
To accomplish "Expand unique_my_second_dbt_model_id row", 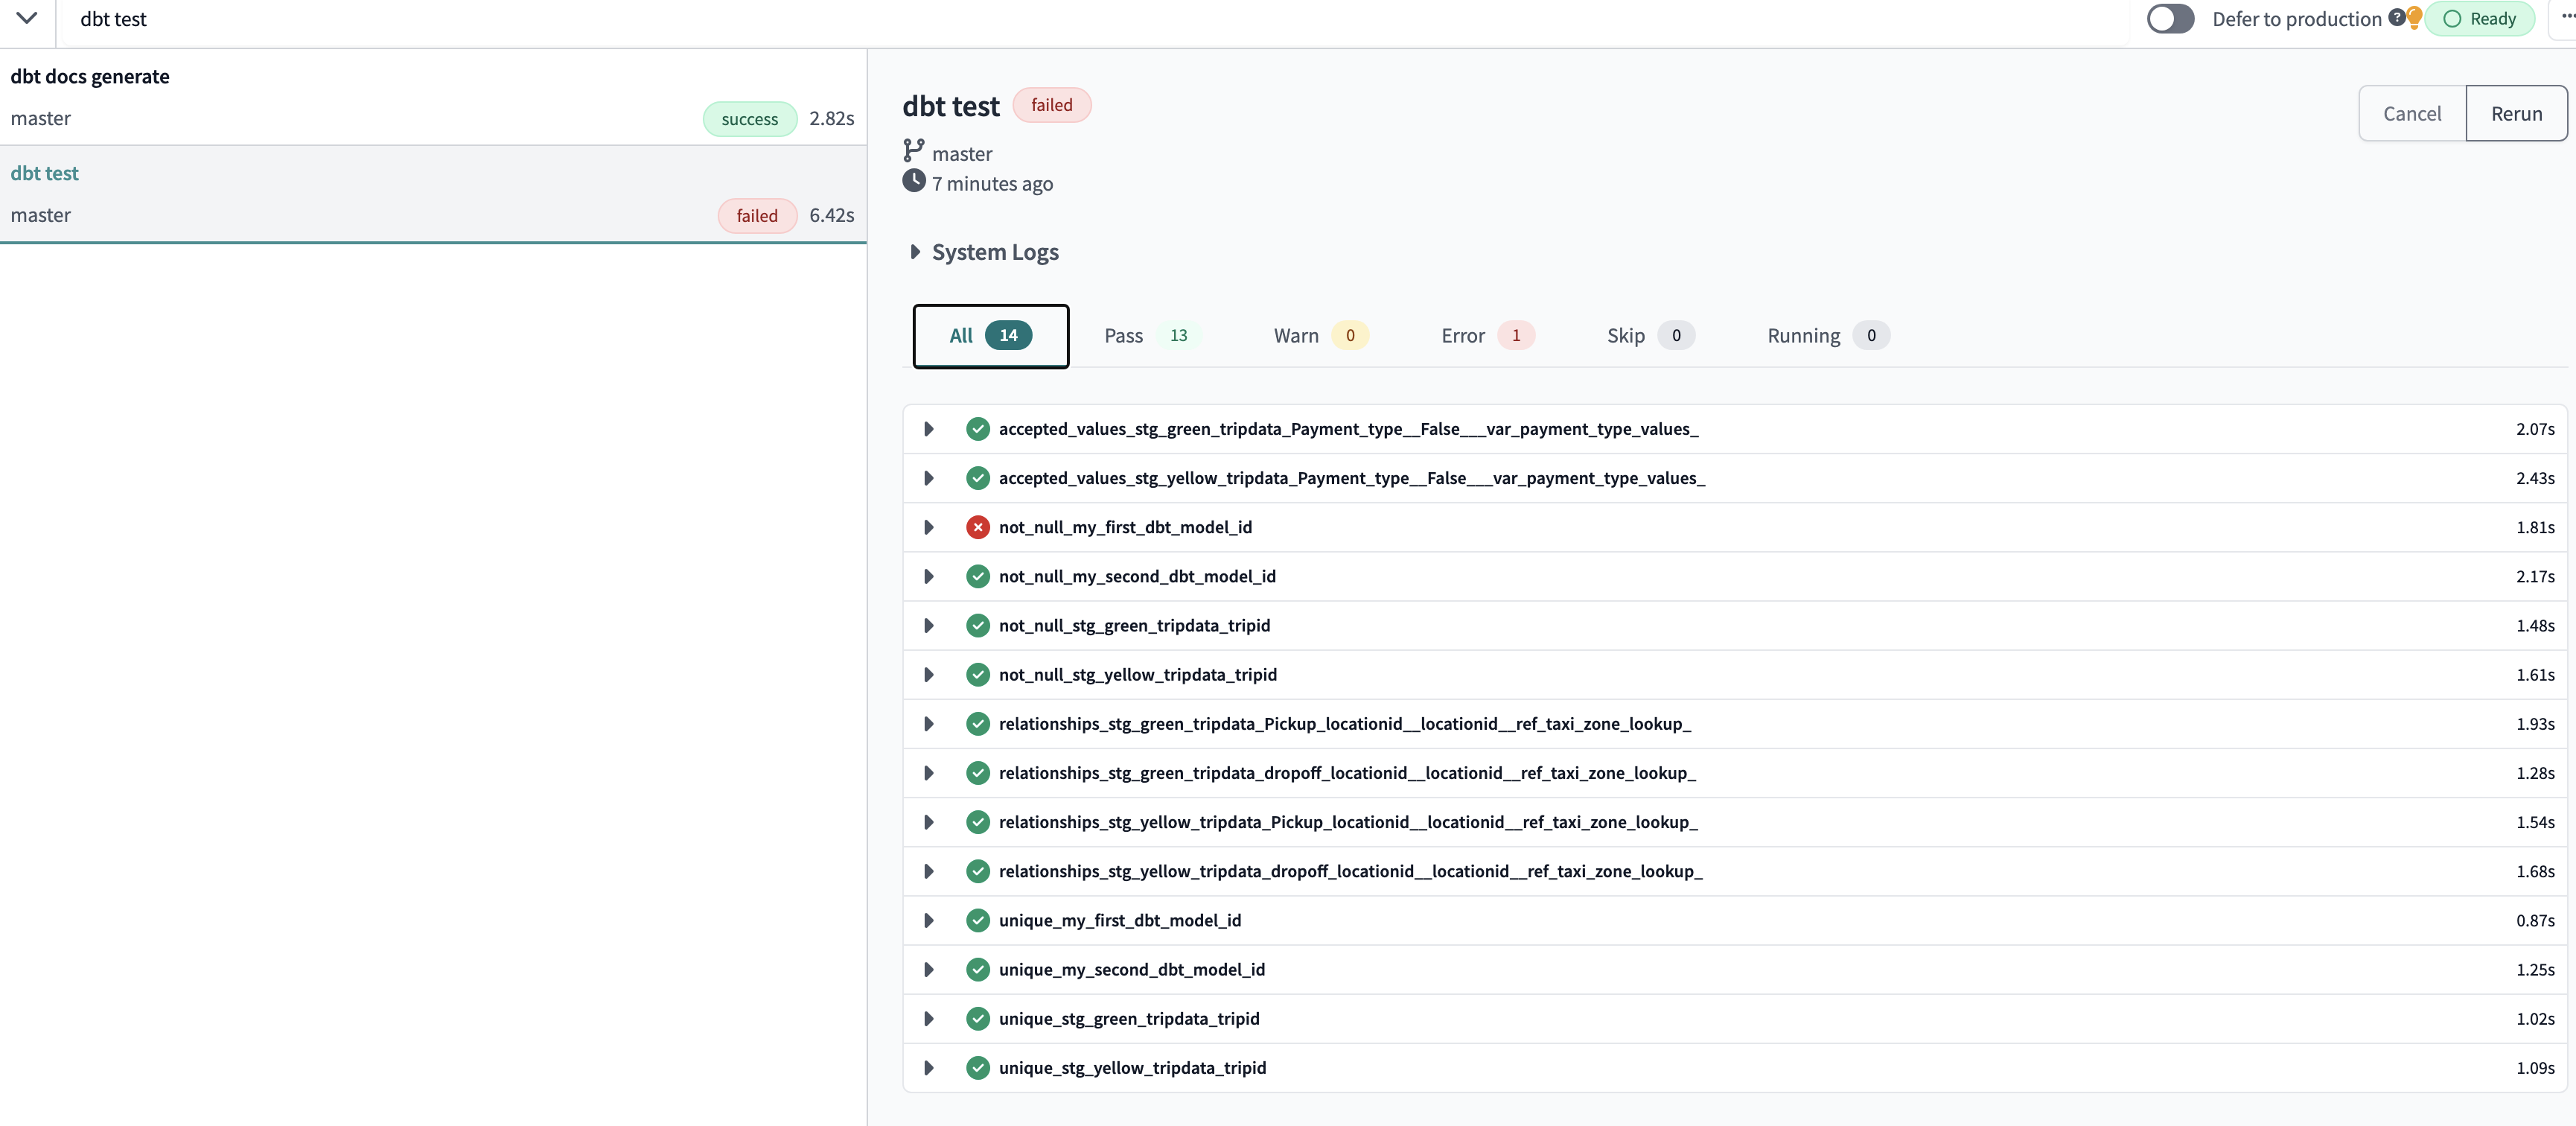I will (929, 969).
